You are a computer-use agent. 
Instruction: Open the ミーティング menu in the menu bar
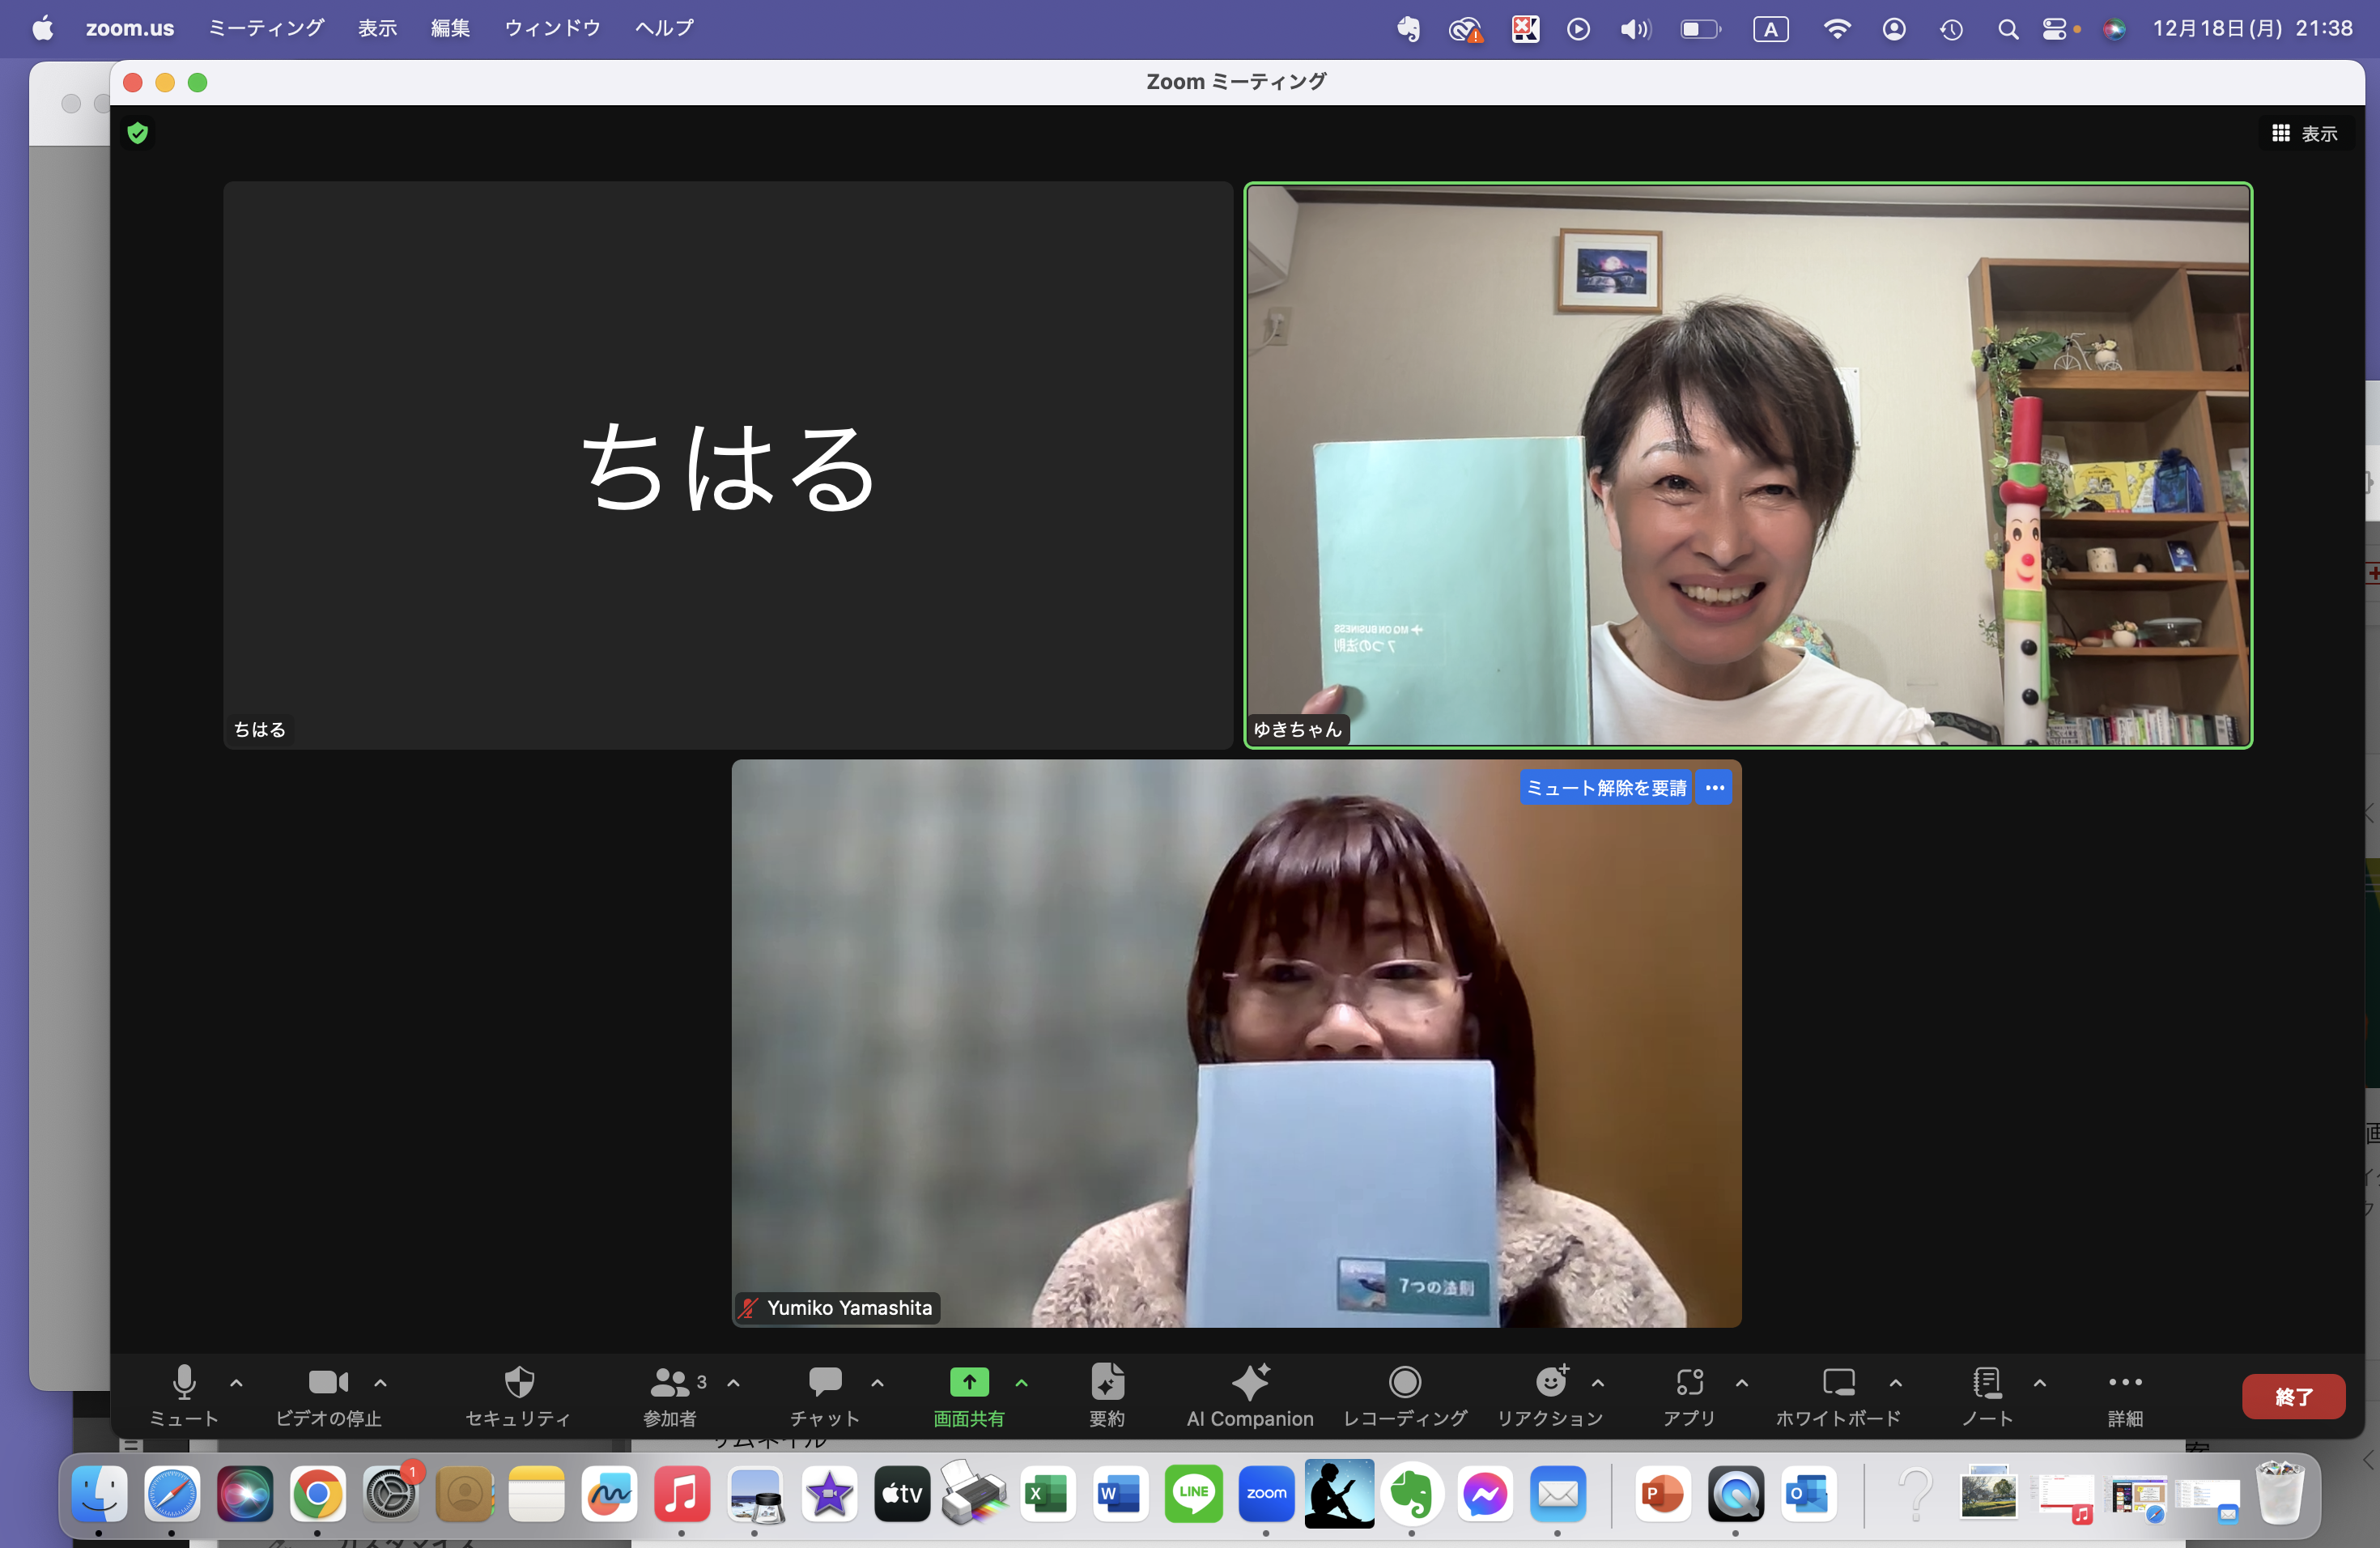point(266,28)
